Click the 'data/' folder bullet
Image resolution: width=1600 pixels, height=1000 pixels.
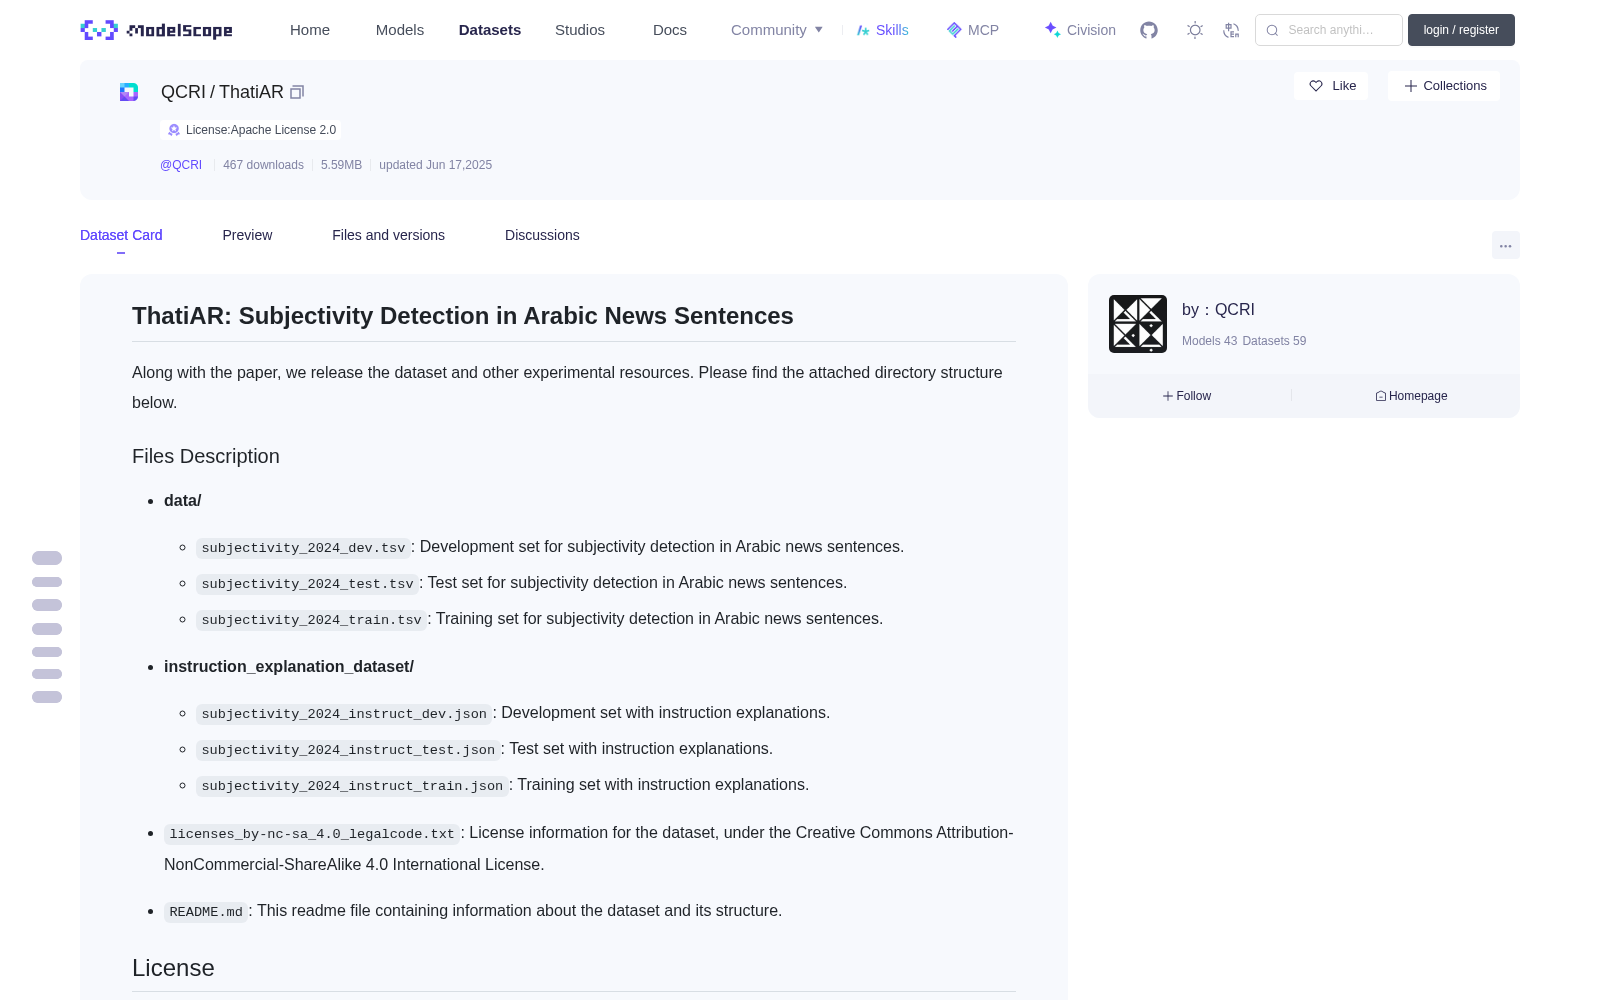[x=182, y=501]
